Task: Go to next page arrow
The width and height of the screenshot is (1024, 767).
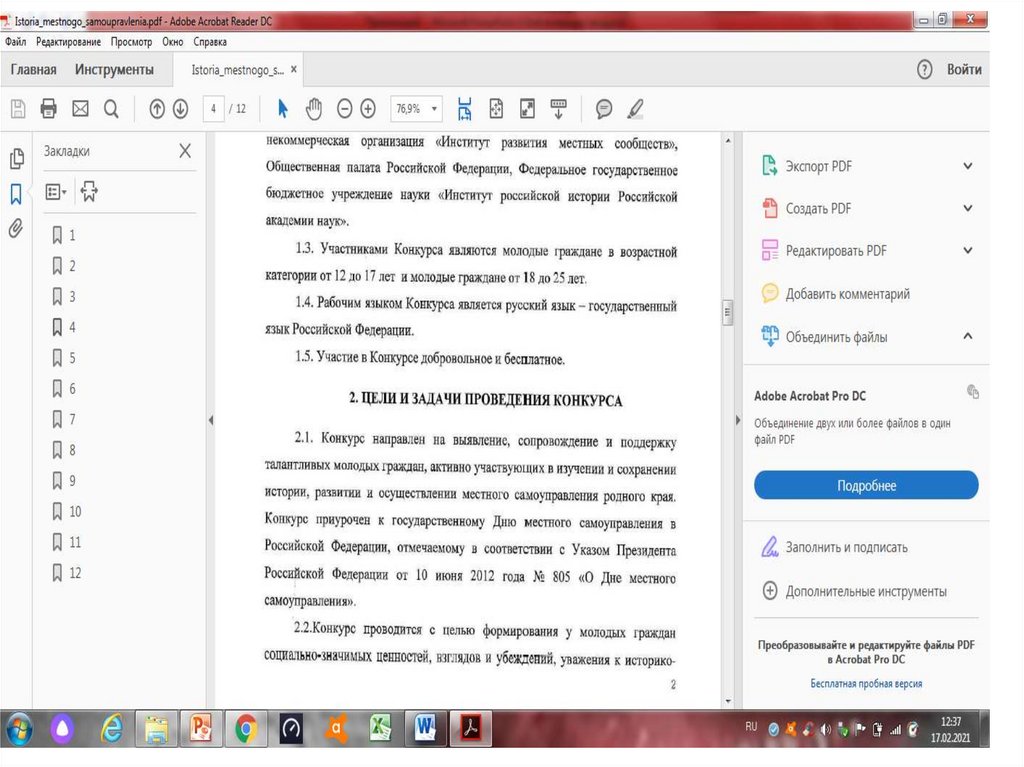Action: point(180,108)
